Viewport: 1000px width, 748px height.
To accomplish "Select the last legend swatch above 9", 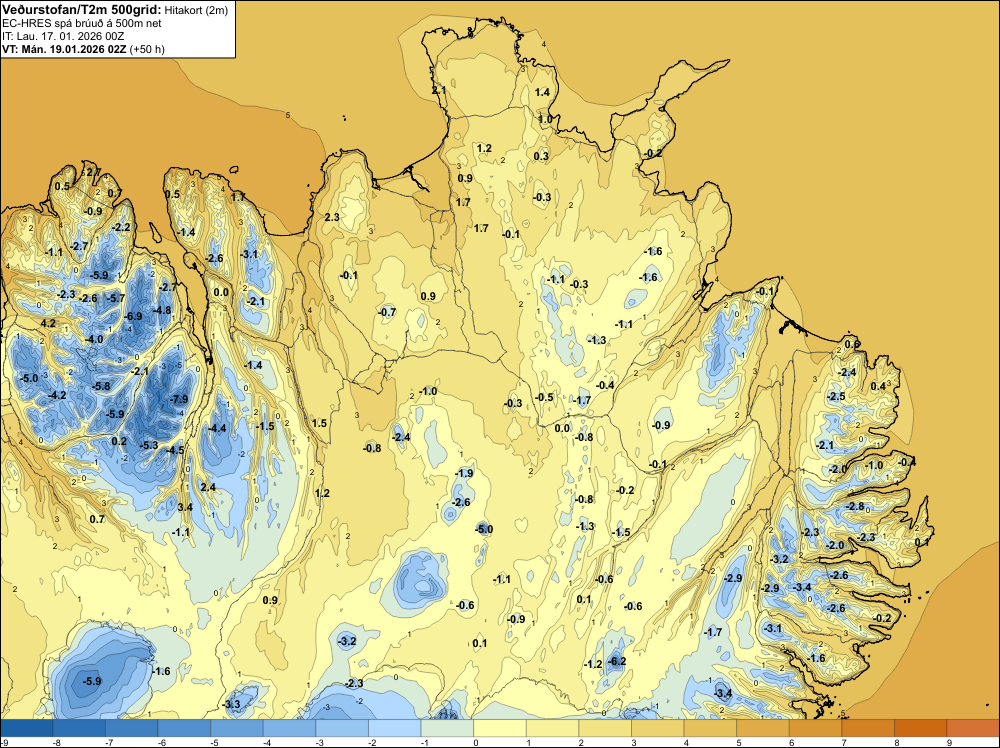I will click(973, 728).
